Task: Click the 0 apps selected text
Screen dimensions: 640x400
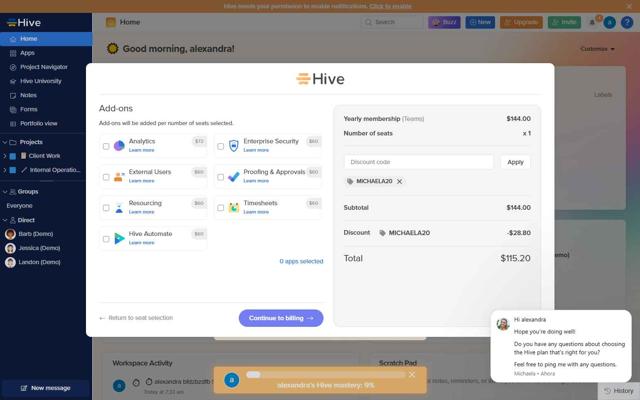Action: pos(301,261)
